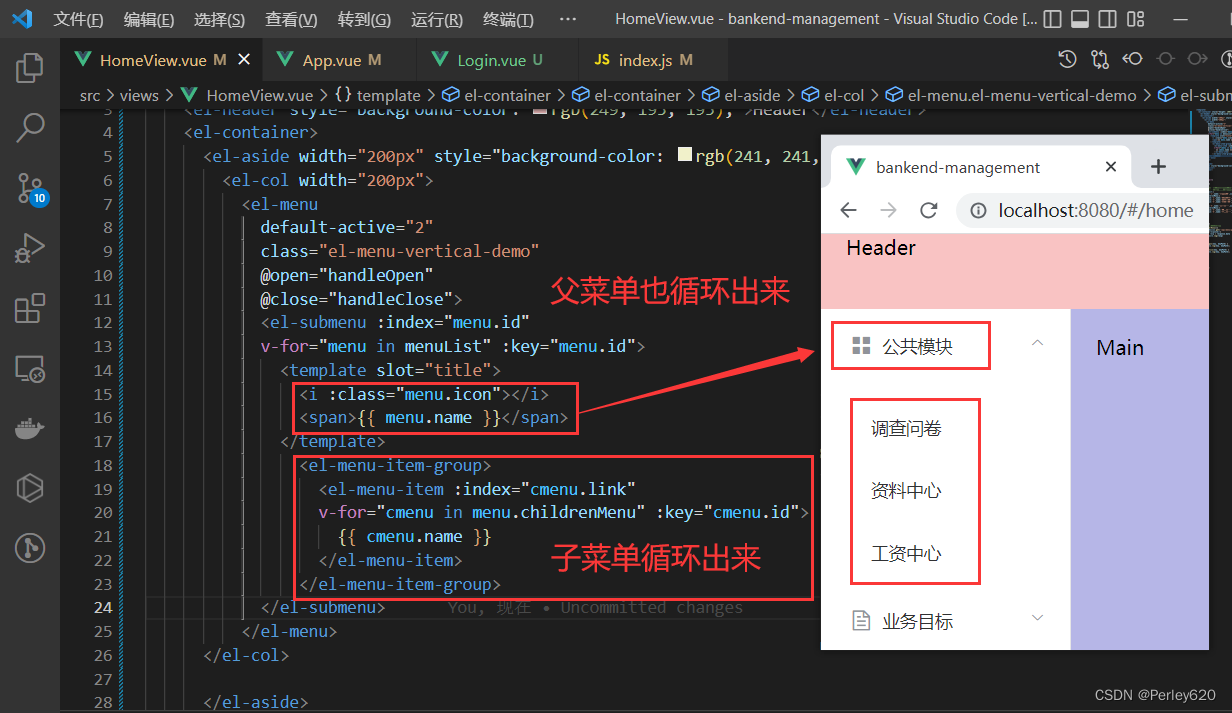
Task: Click the greyed-out middle revision circle icon
Action: [x=1165, y=59]
